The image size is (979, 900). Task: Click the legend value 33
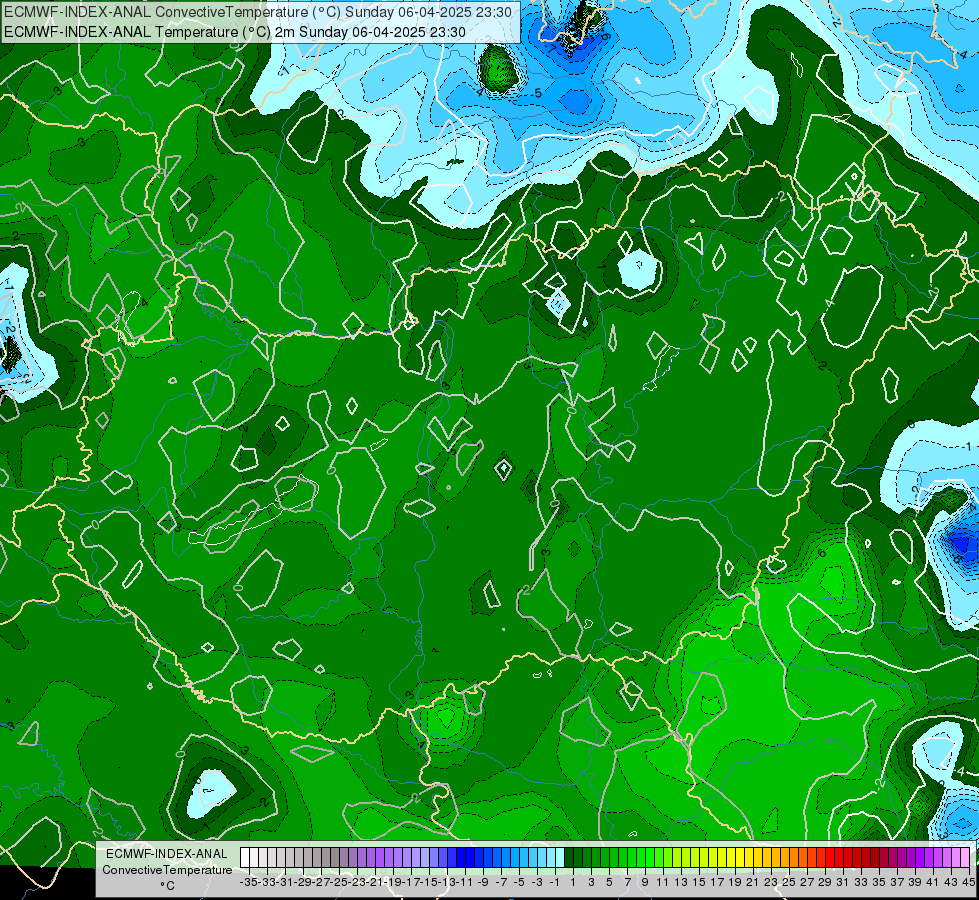(x=860, y=882)
